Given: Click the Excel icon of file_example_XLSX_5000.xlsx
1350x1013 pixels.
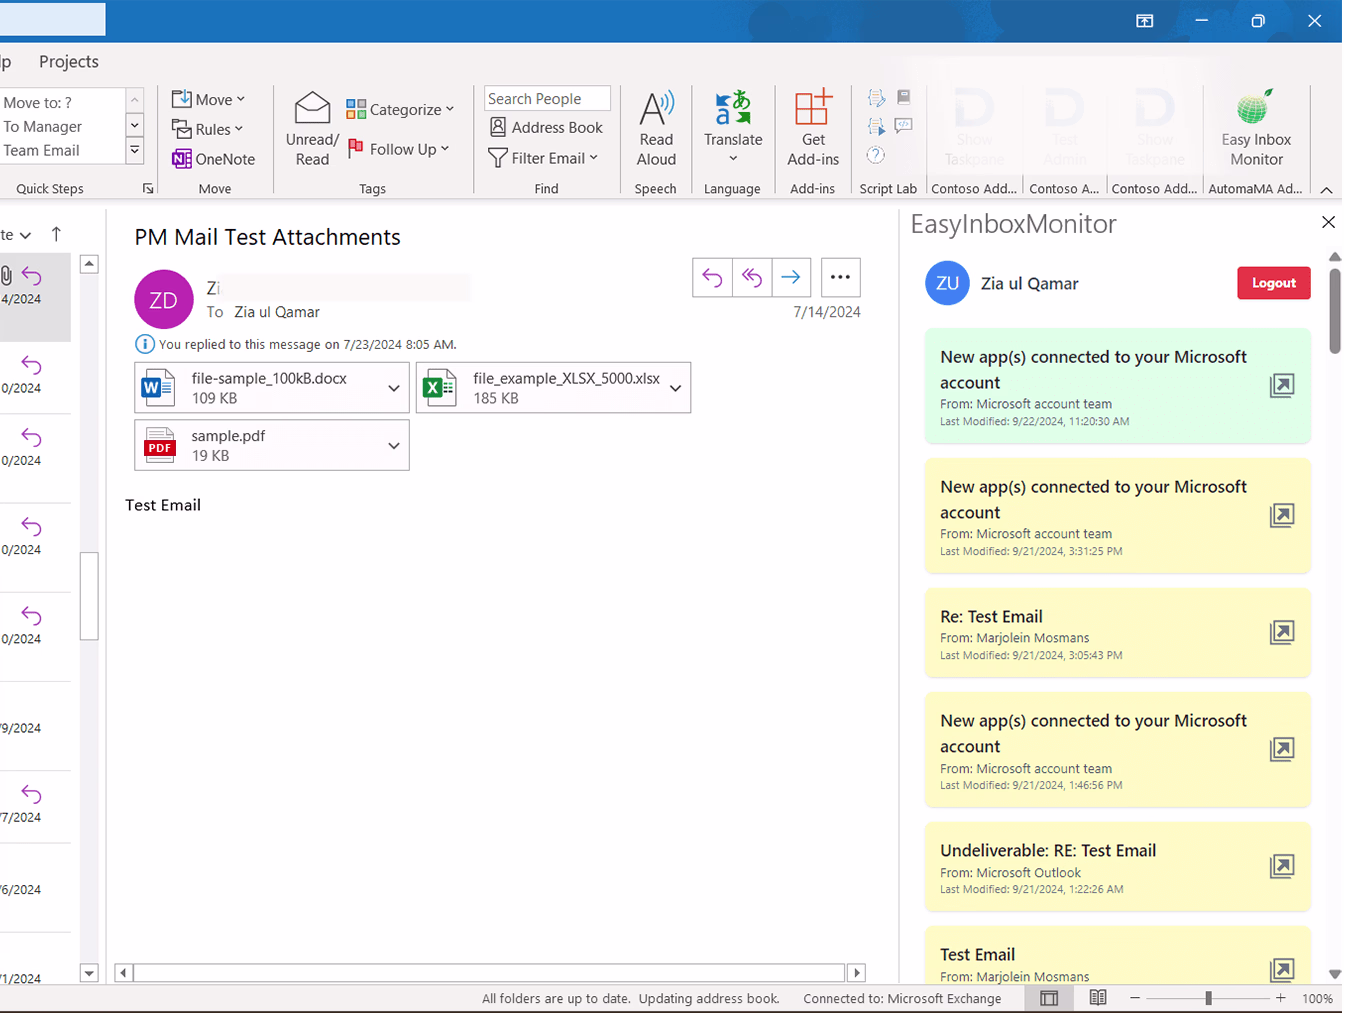Looking at the screenshot, I should click(x=440, y=387).
